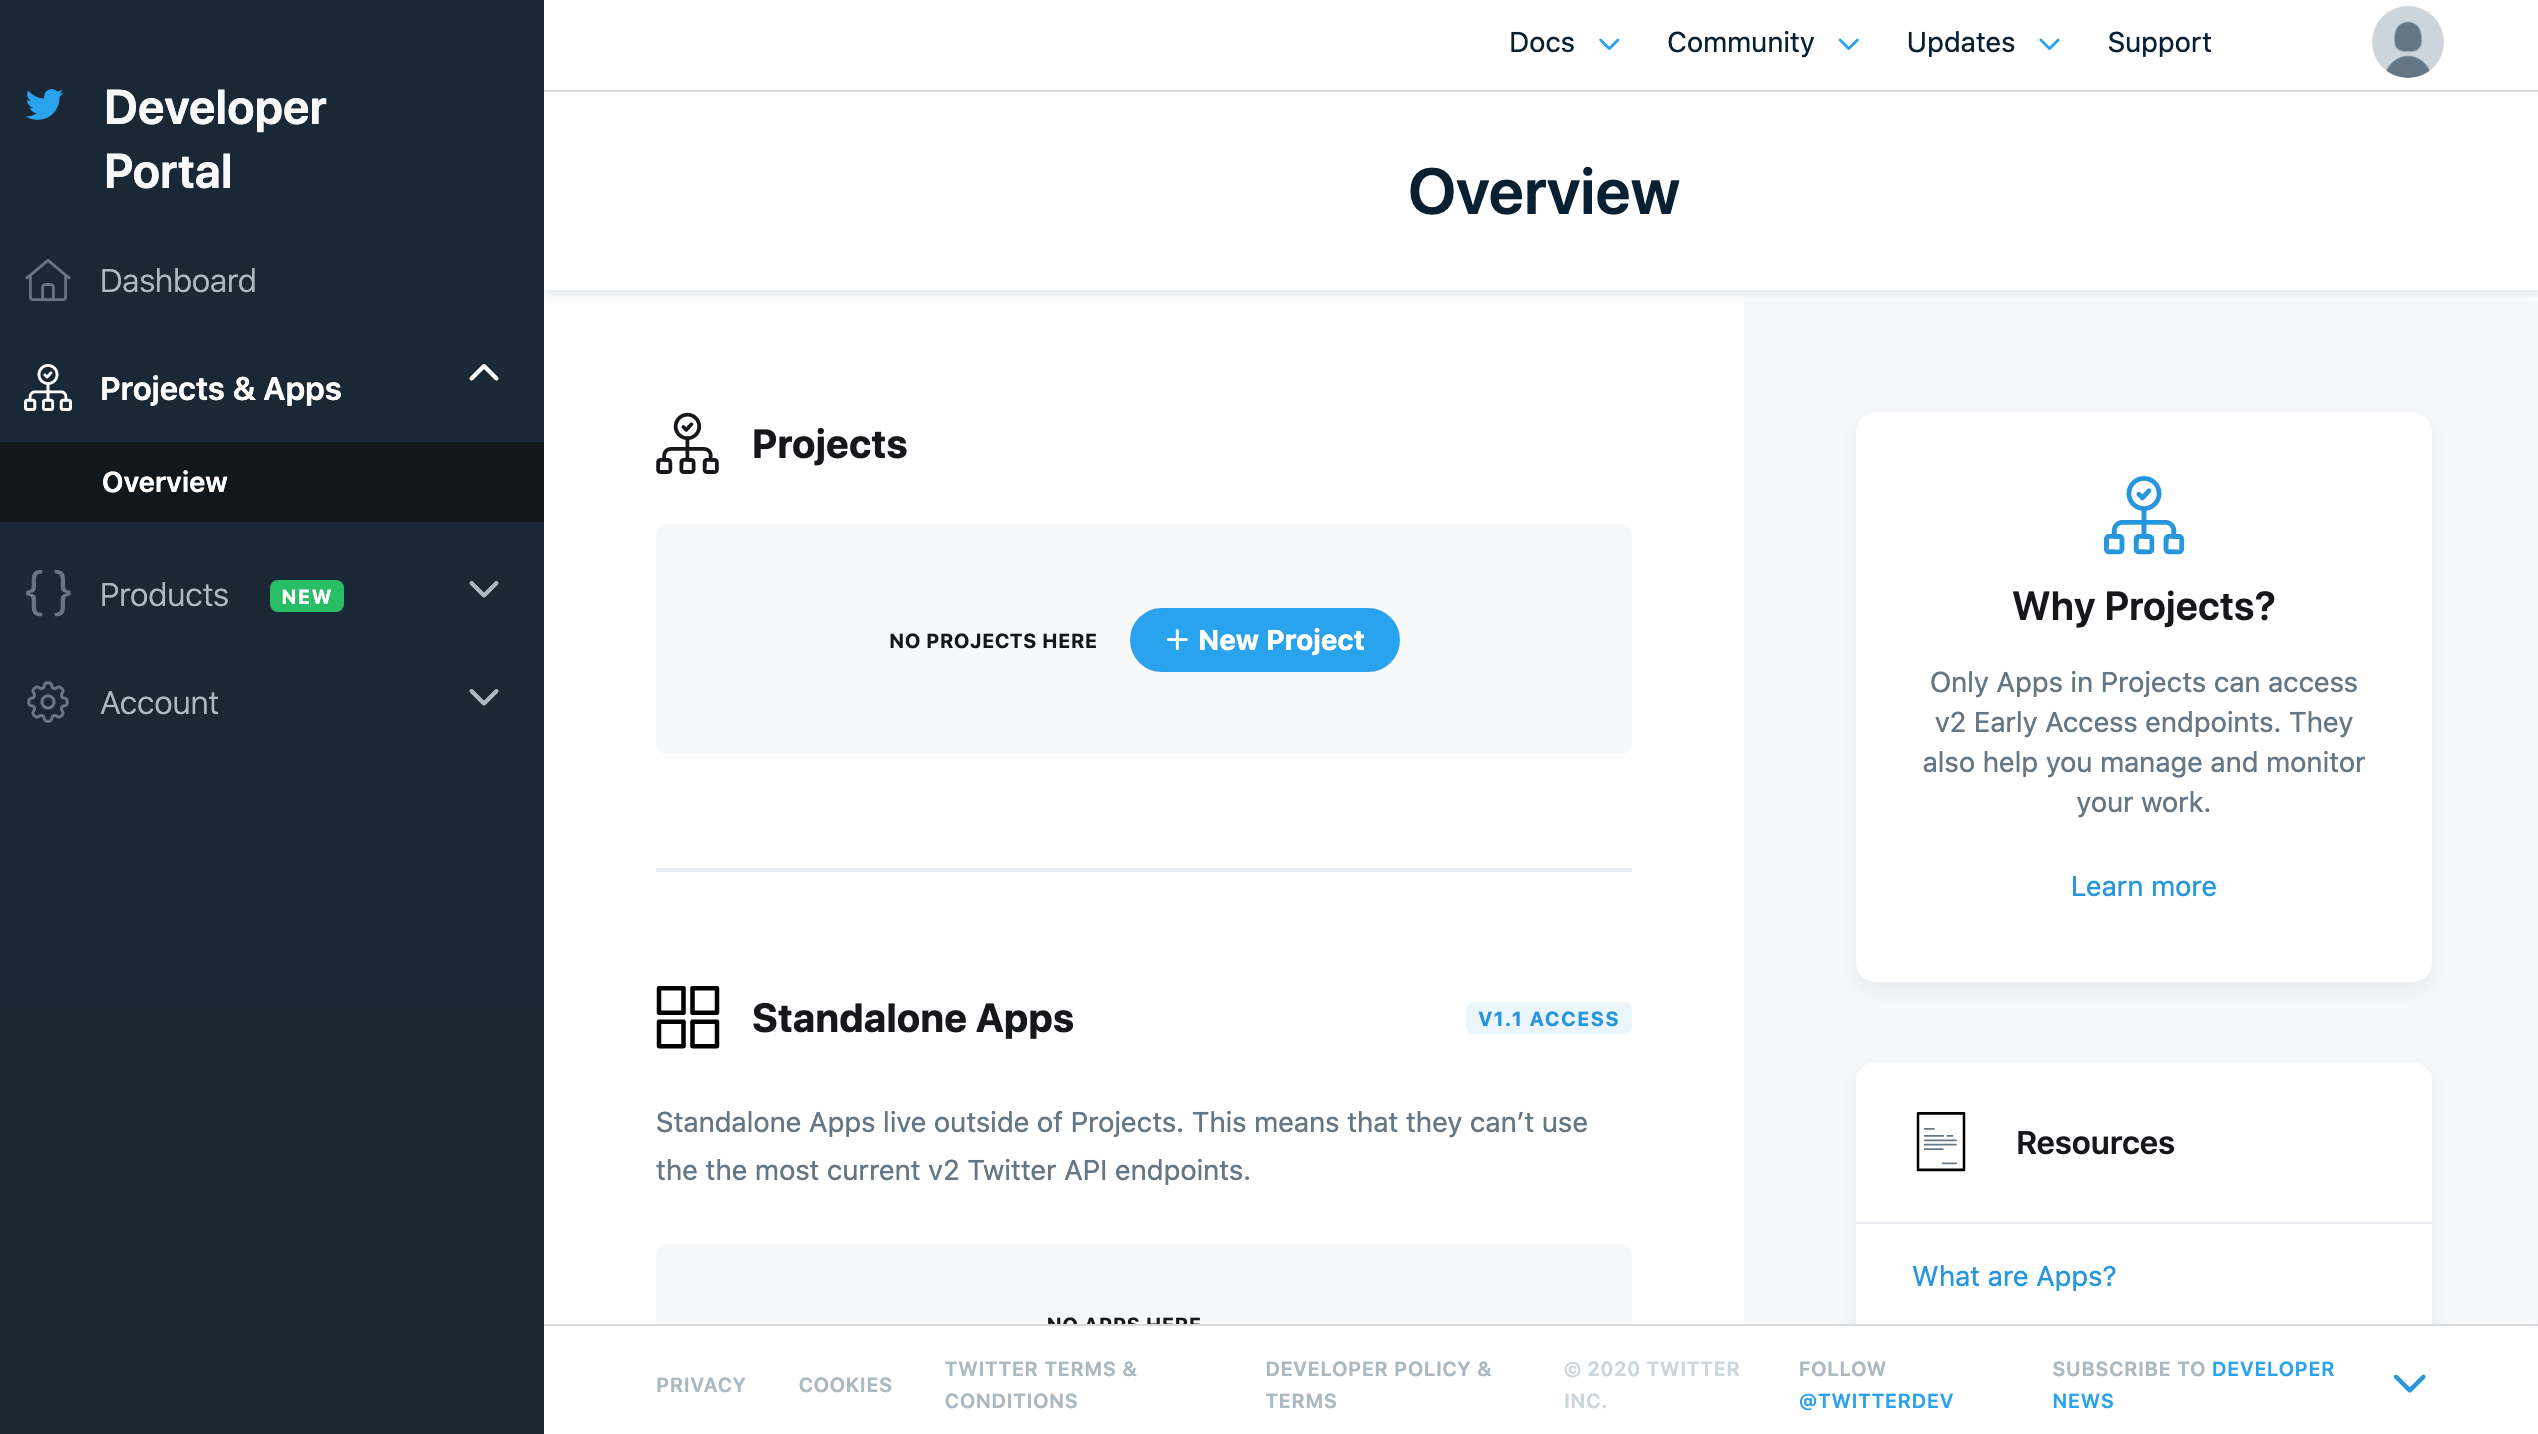Open the Updates dropdown menu
This screenshot has width=2538, height=1434.
pos(1982,43)
